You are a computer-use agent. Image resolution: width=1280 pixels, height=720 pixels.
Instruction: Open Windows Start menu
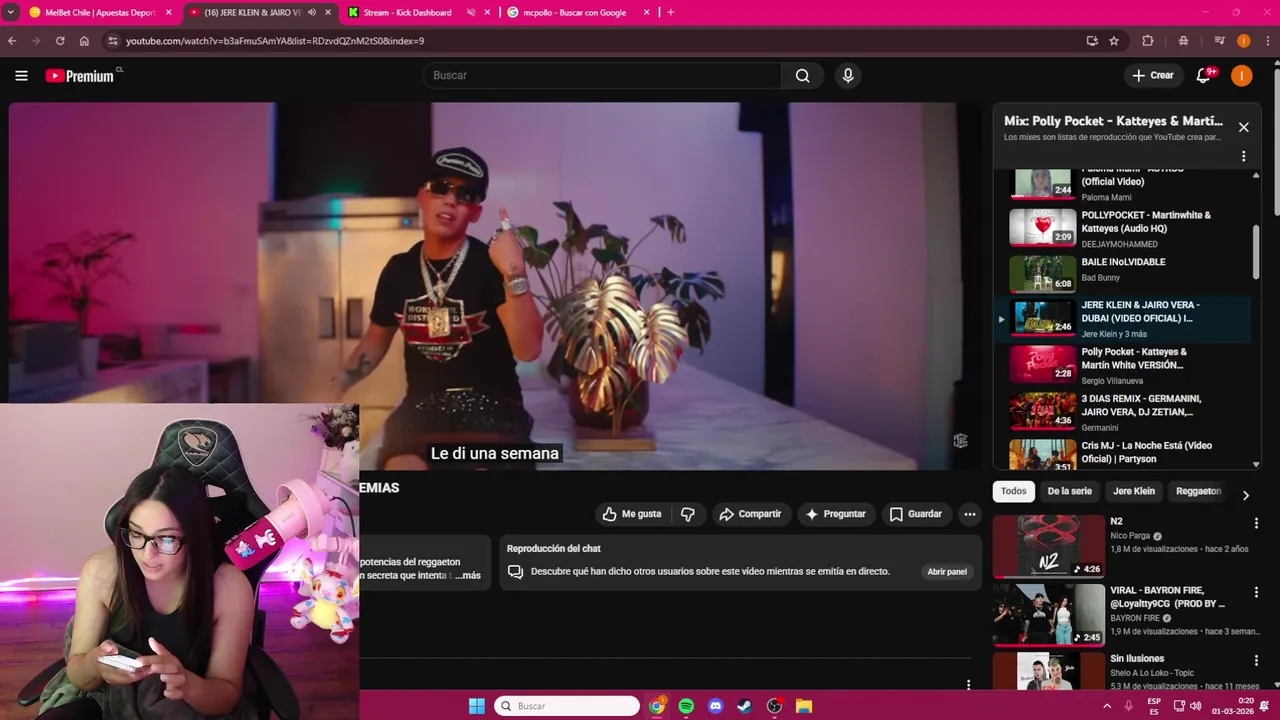[477, 706]
